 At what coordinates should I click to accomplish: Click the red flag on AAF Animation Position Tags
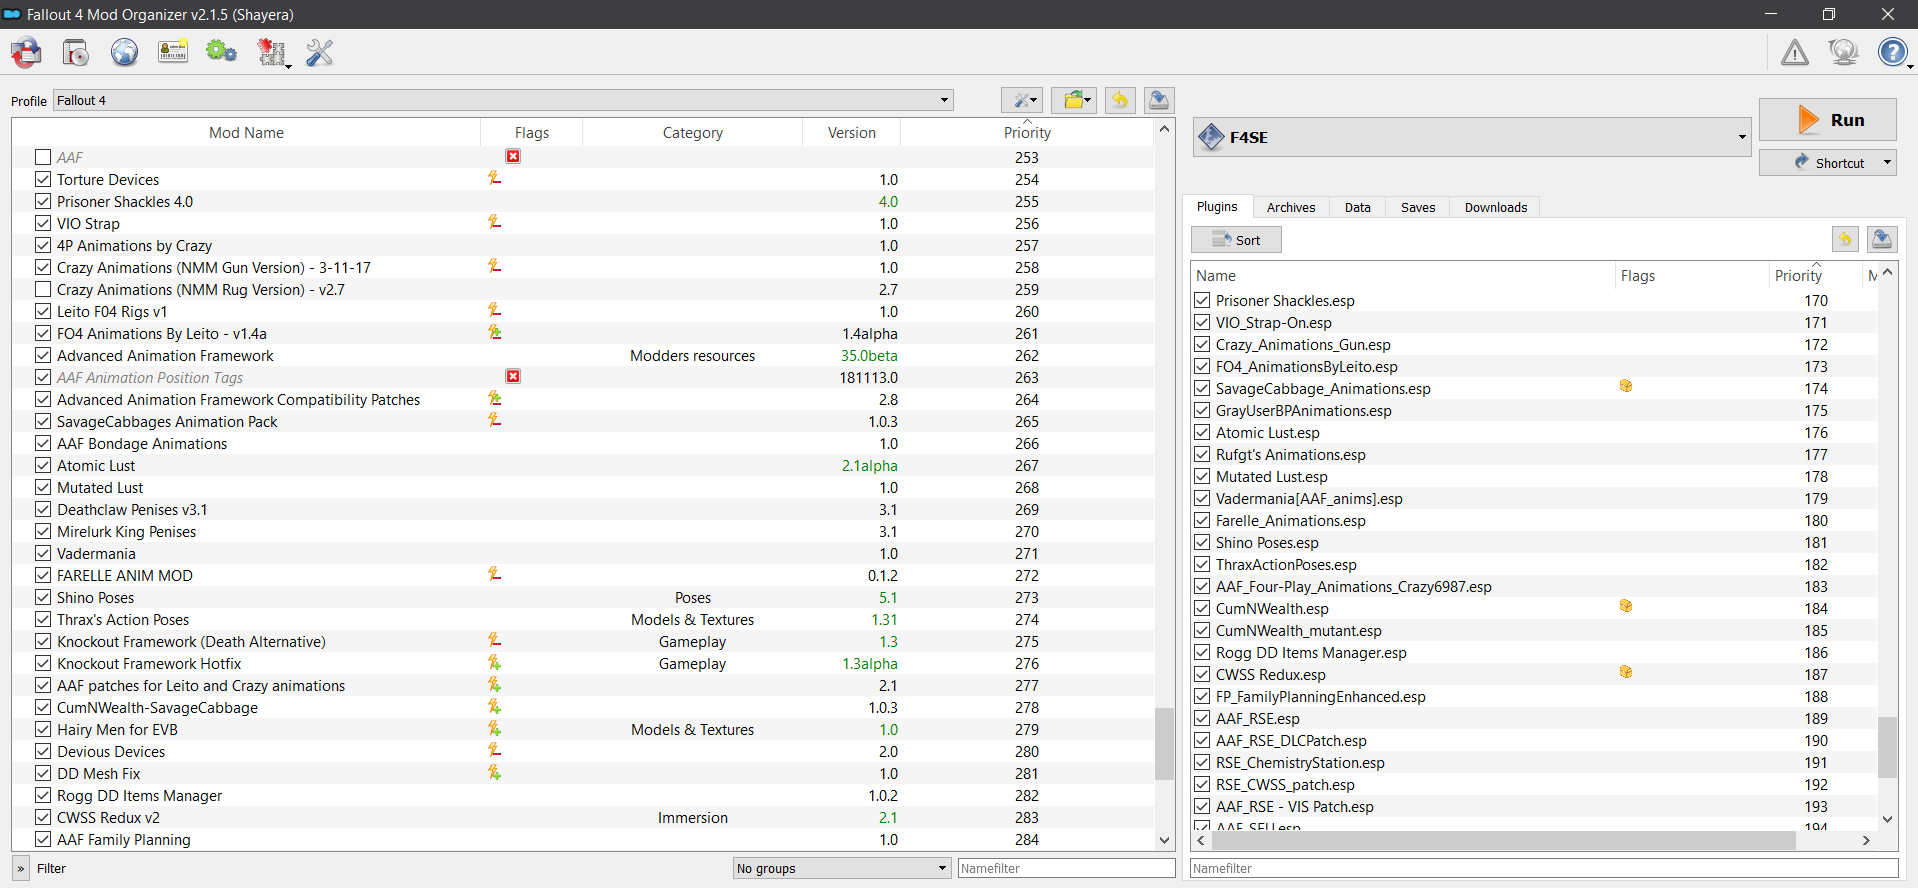coord(513,377)
